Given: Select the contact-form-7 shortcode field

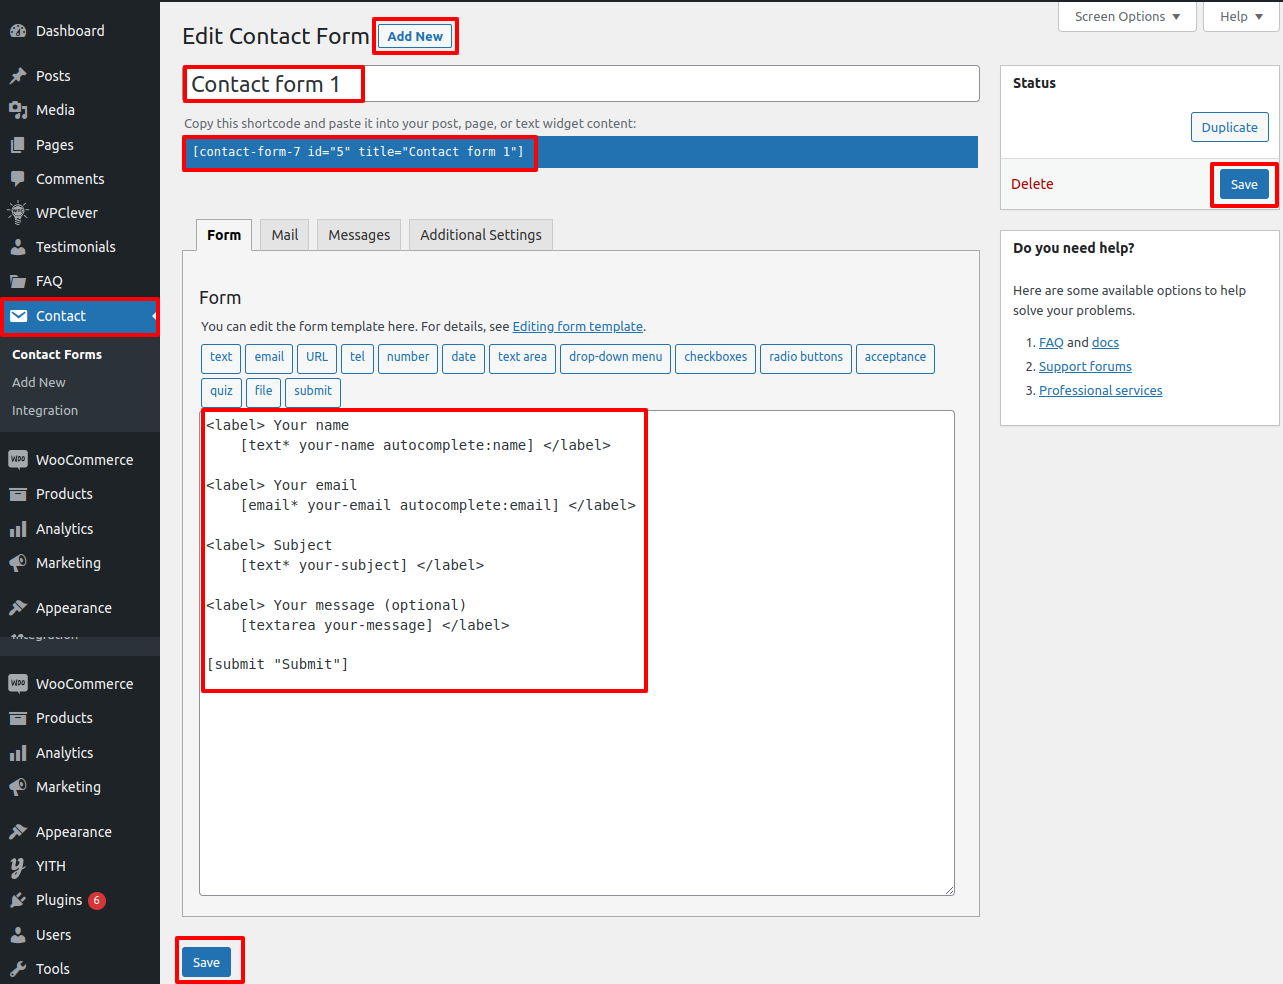Looking at the screenshot, I should [x=580, y=152].
